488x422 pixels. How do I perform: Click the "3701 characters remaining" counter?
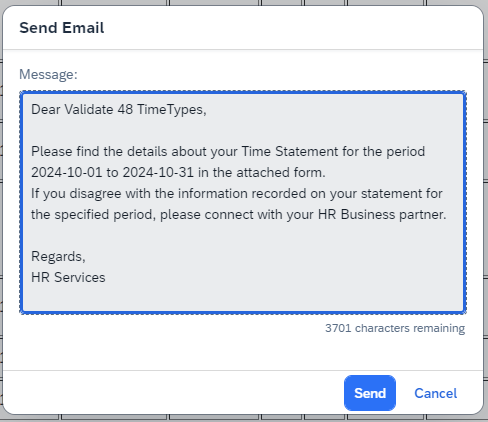pyautogui.click(x=395, y=328)
